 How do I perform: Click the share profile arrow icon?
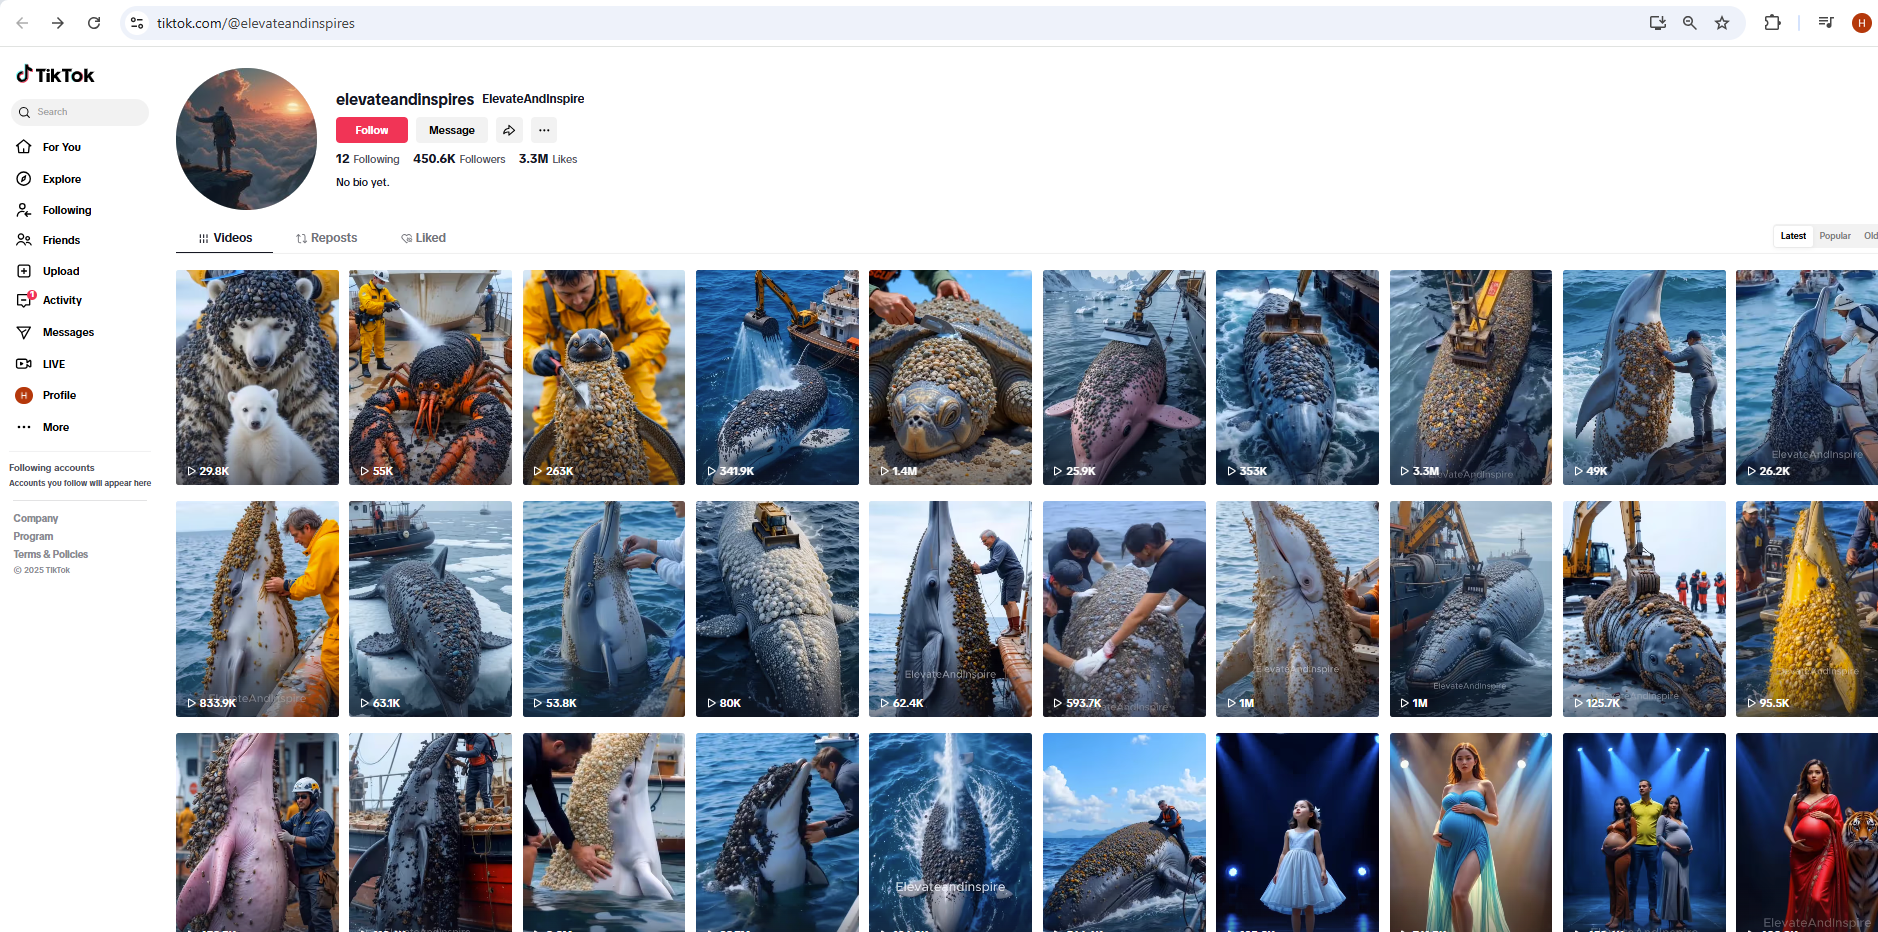(x=509, y=130)
